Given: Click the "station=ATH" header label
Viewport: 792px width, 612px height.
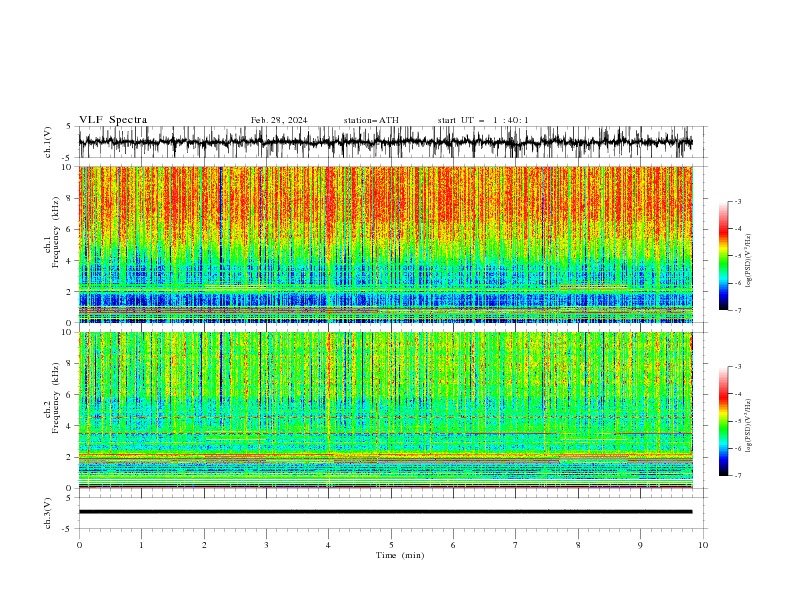Looking at the screenshot, I should 371,120.
